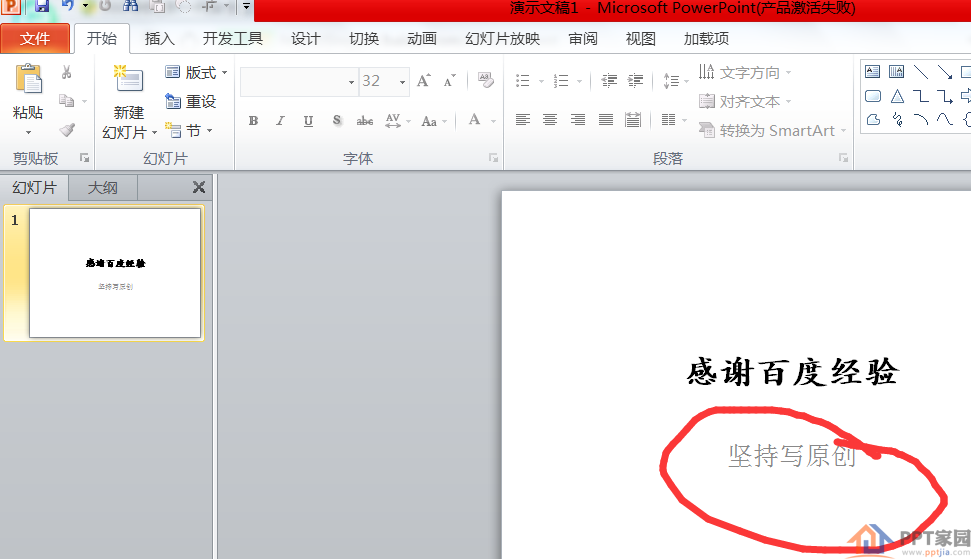The image size is (971, 559).
Task: Center align the text
Action: 550,119
